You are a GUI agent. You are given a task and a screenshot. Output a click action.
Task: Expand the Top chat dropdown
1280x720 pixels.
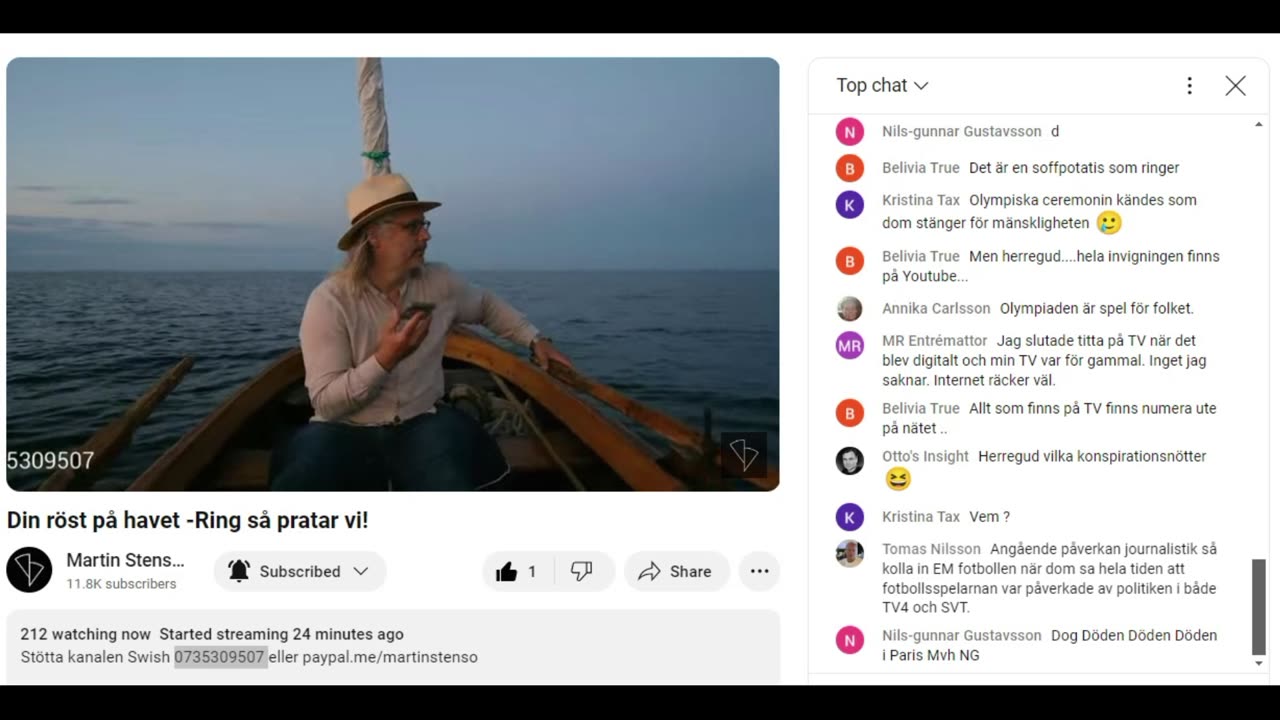pyautogui.click(x=882, y=85)
